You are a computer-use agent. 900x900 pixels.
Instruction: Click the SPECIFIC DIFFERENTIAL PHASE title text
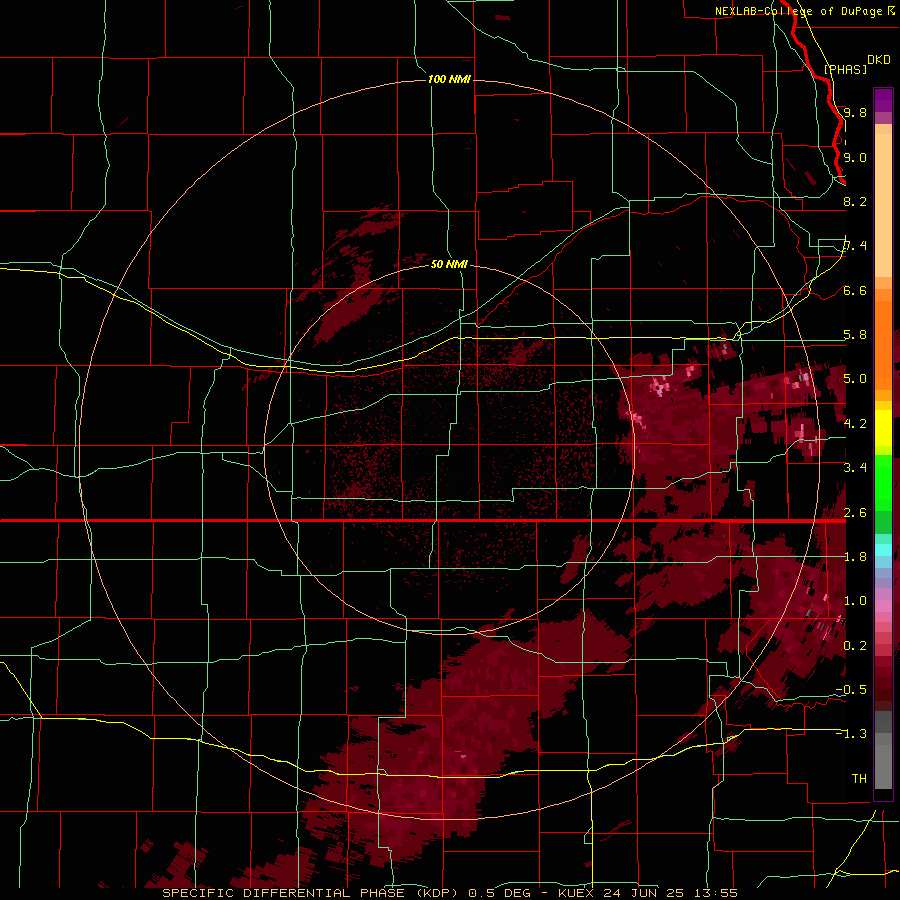(284, 893)
